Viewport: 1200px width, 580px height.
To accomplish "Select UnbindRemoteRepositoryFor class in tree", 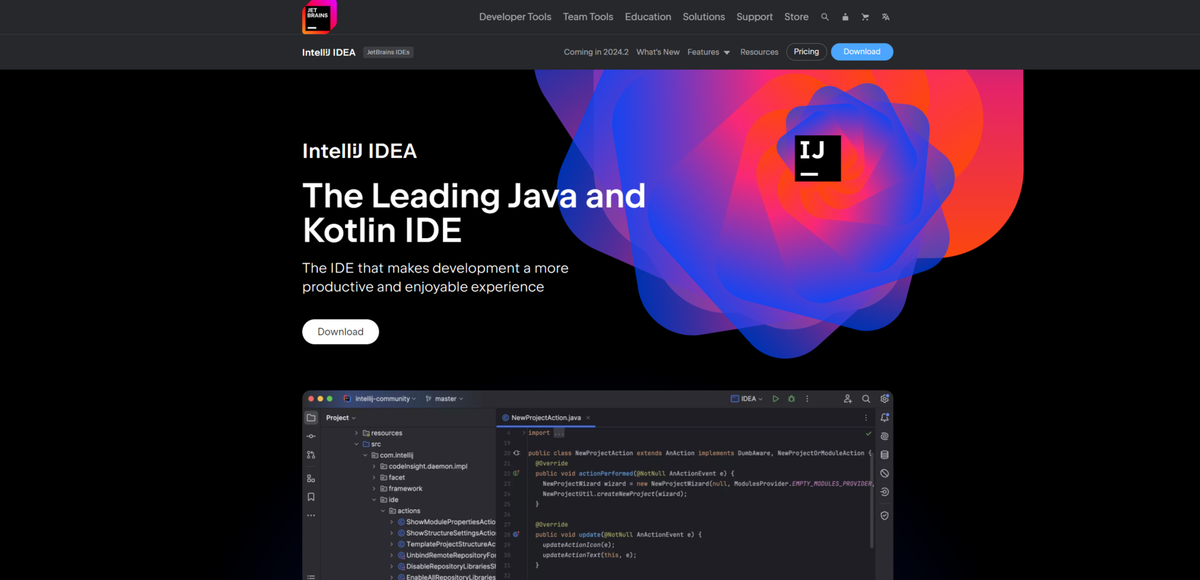I will [x=446, y=555].
